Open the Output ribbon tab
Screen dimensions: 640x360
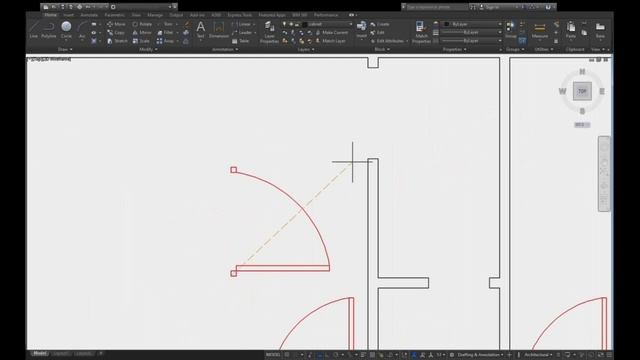point(176,15)
